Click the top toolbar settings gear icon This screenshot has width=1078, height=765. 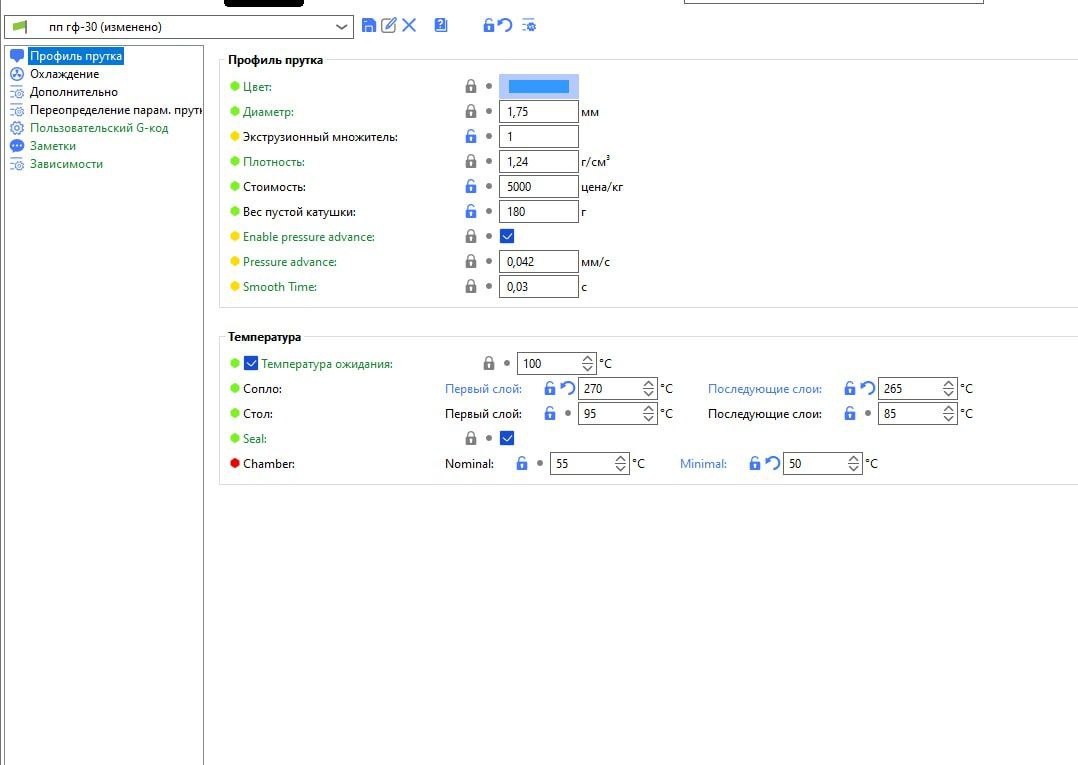click(529, 25)
